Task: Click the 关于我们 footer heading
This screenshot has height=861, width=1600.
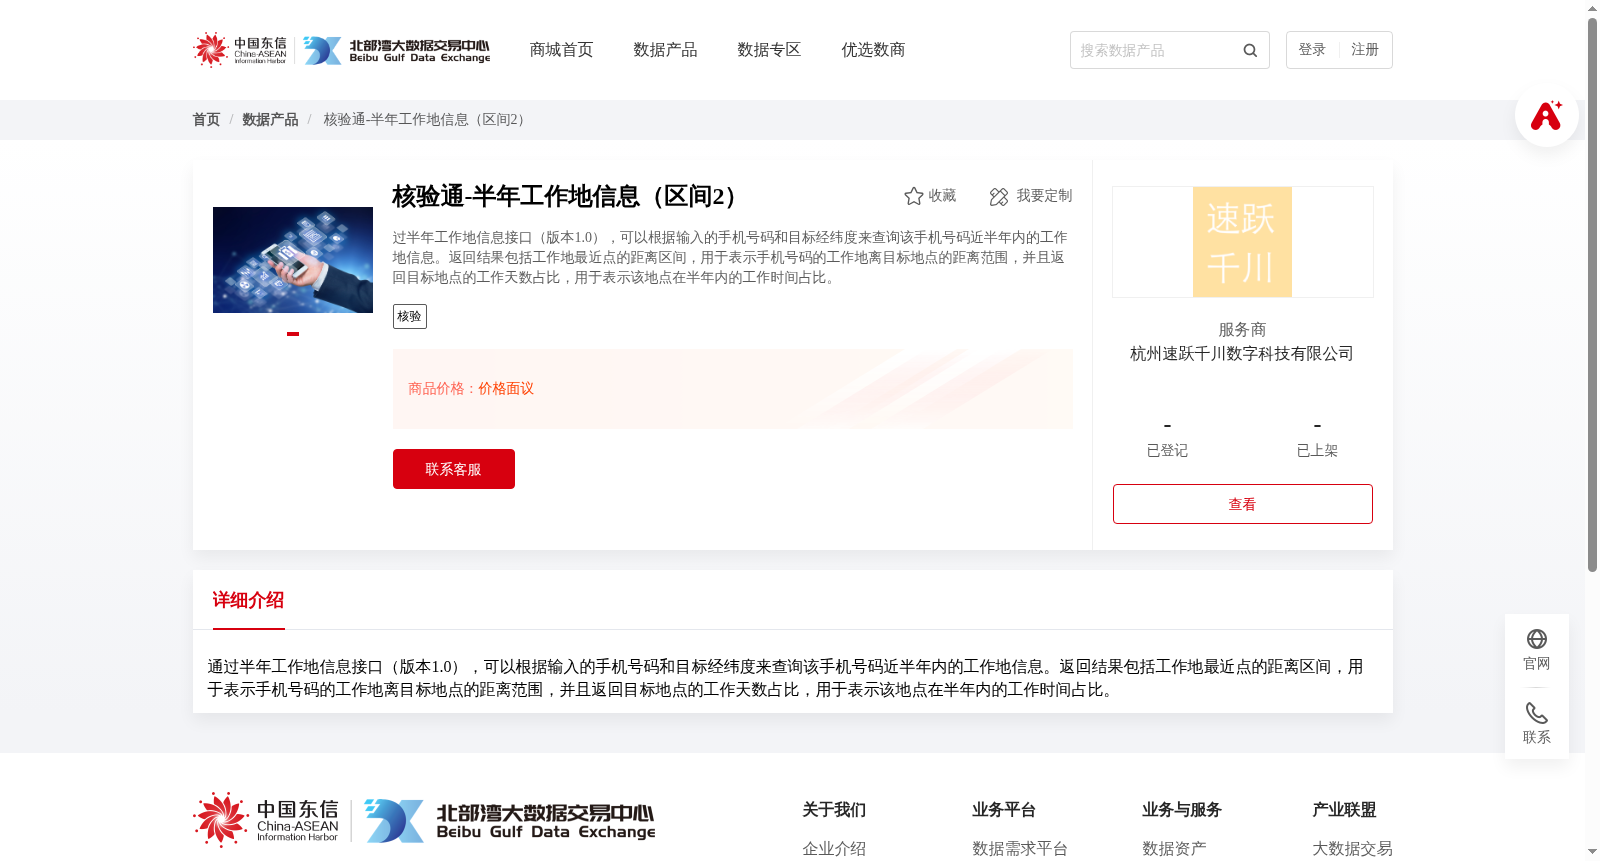Action: pyautogui.click(x=834, y=810)
